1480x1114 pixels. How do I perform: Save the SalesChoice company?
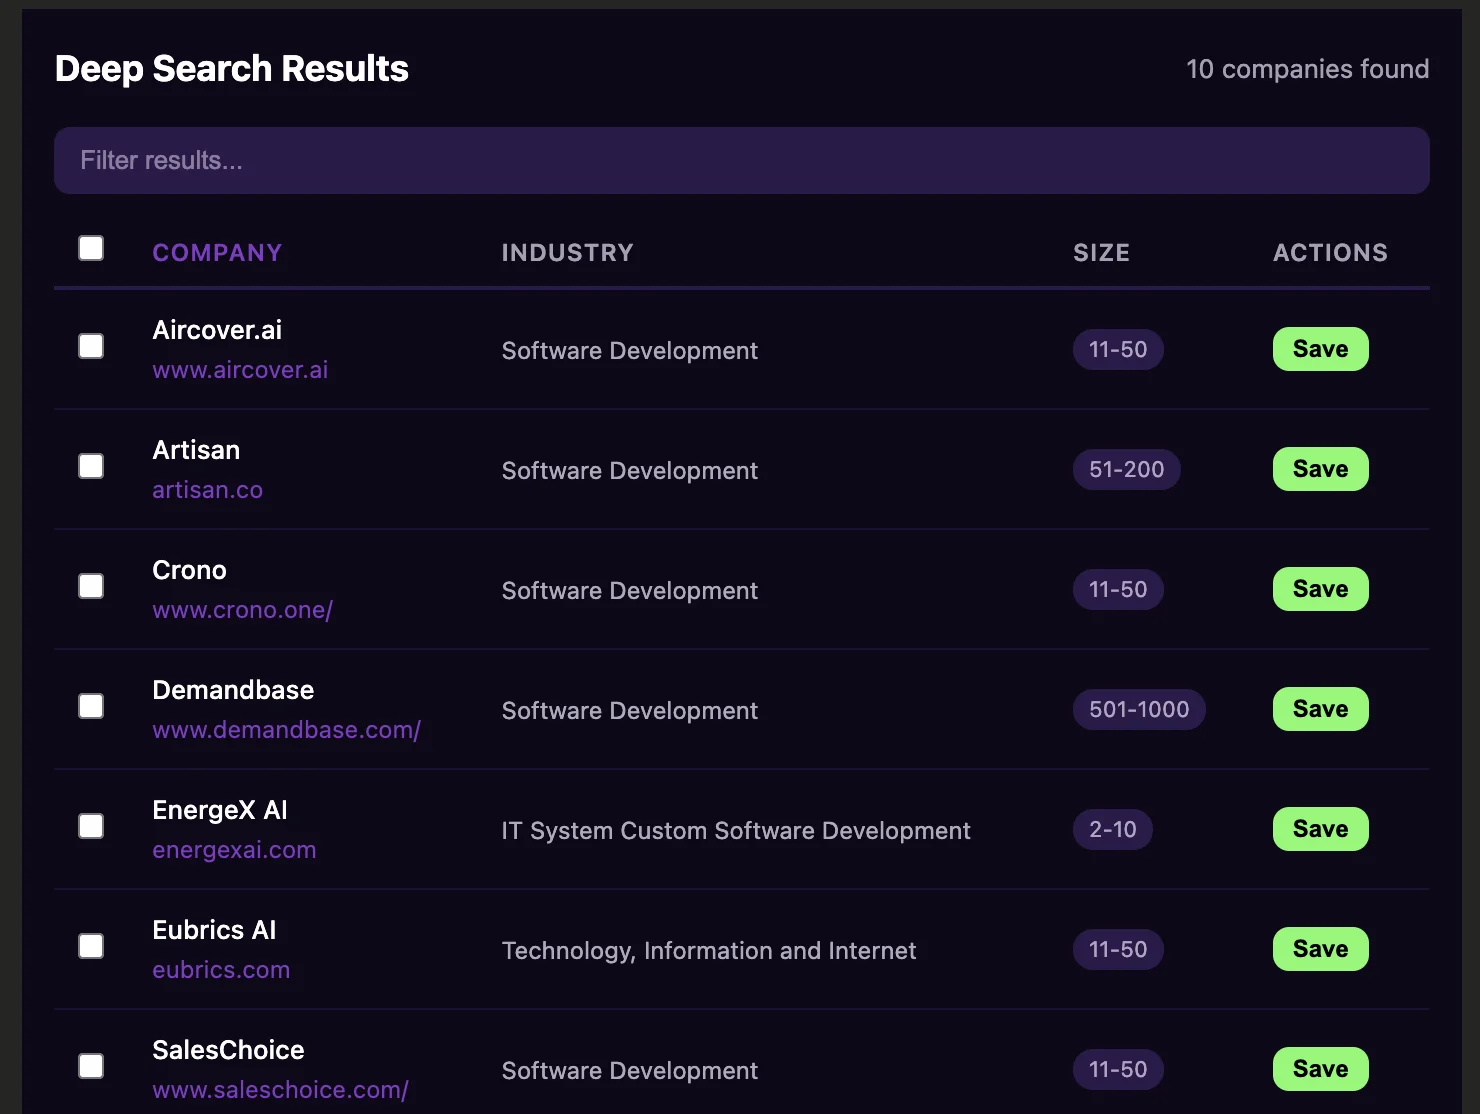point(1320,1069)
